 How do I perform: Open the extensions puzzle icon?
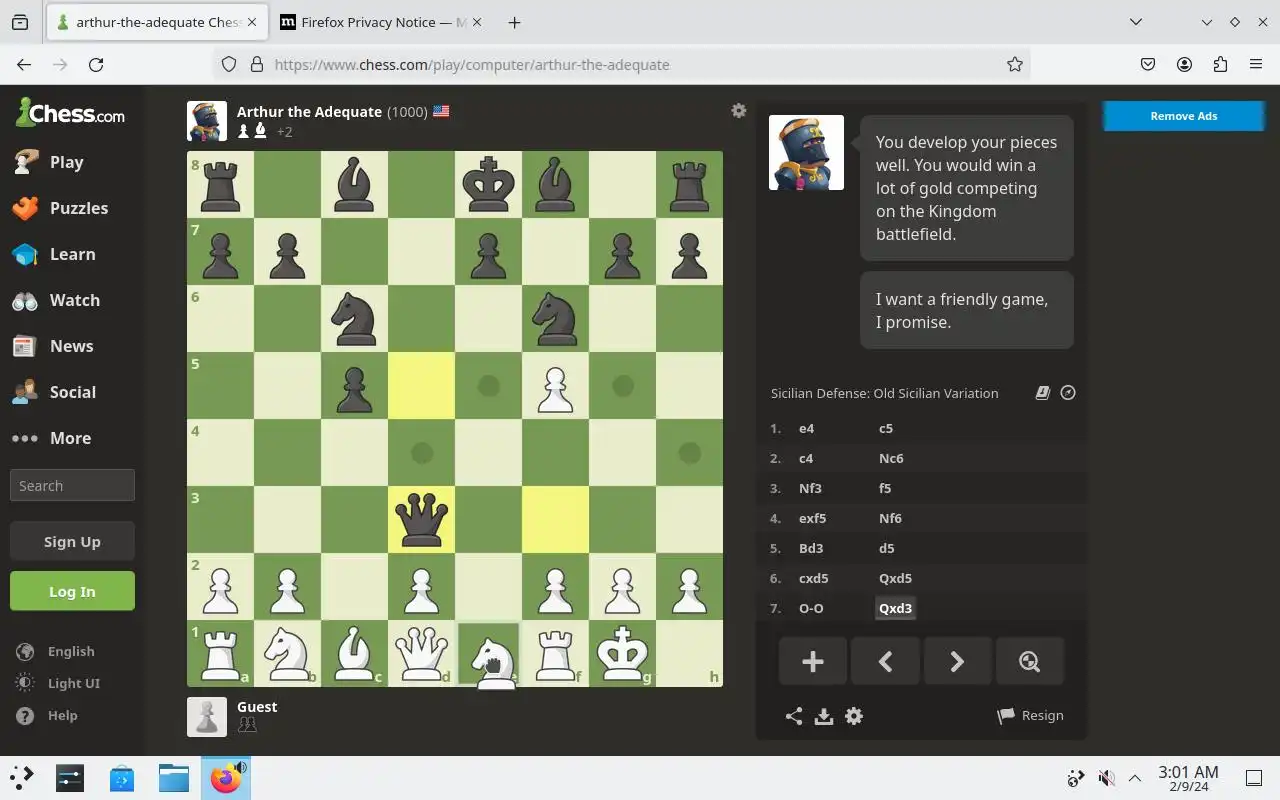tap(1220, 64)
